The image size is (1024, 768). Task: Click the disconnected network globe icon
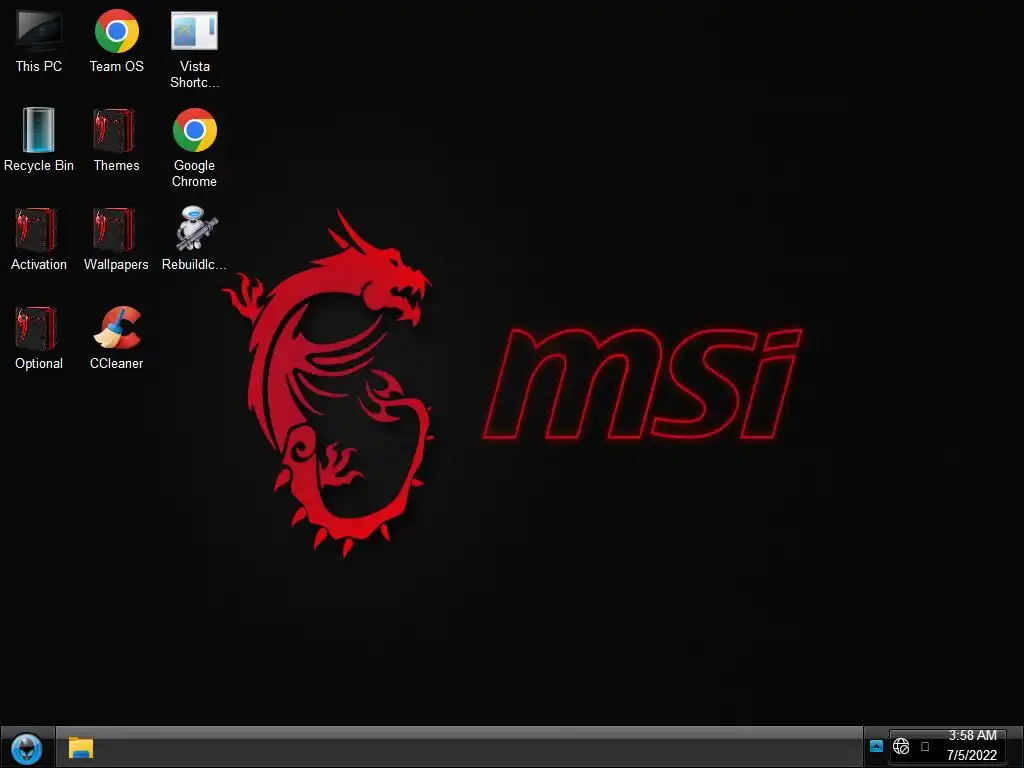(901, 746)
